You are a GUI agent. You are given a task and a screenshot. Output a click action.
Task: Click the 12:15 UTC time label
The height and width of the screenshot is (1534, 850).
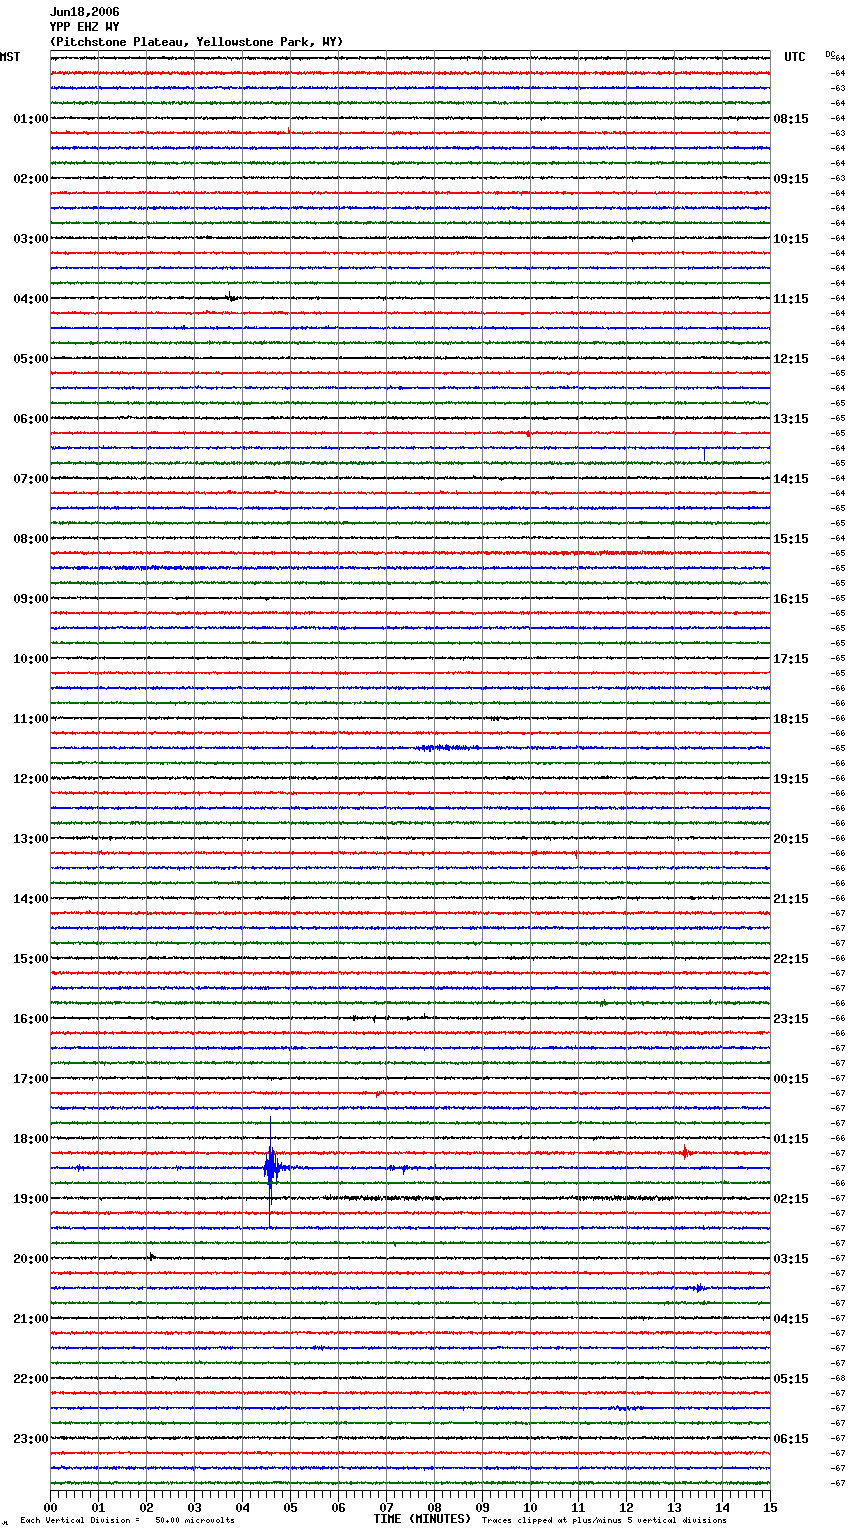791,359
